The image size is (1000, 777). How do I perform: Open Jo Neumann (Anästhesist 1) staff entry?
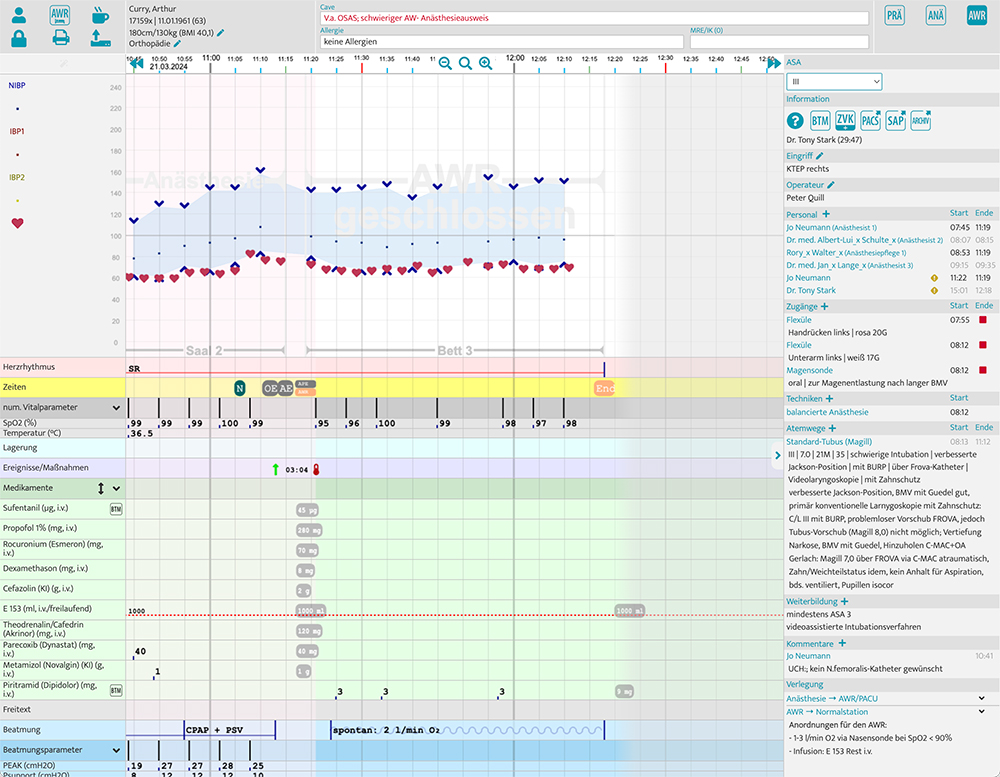pos(832,228)
